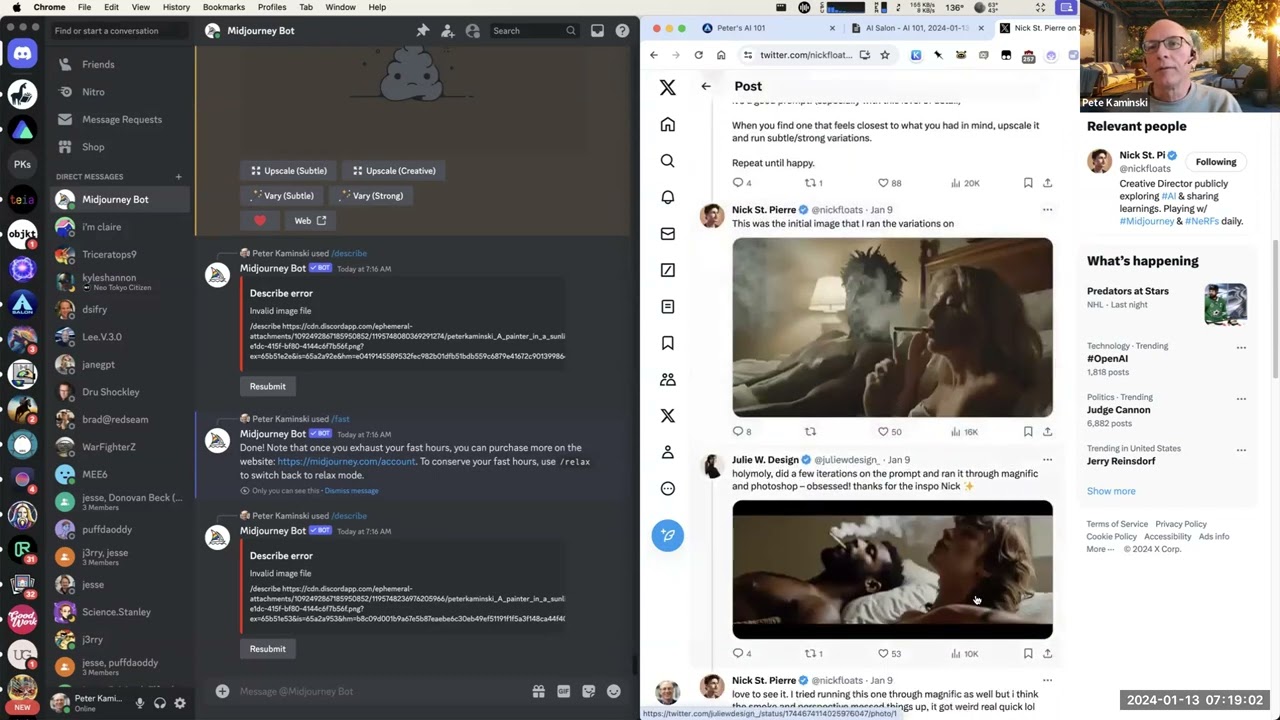Open more options on Julie W. Design's post
The width and height of the screenshot is (1280, 720).
tap(1047, 460)
